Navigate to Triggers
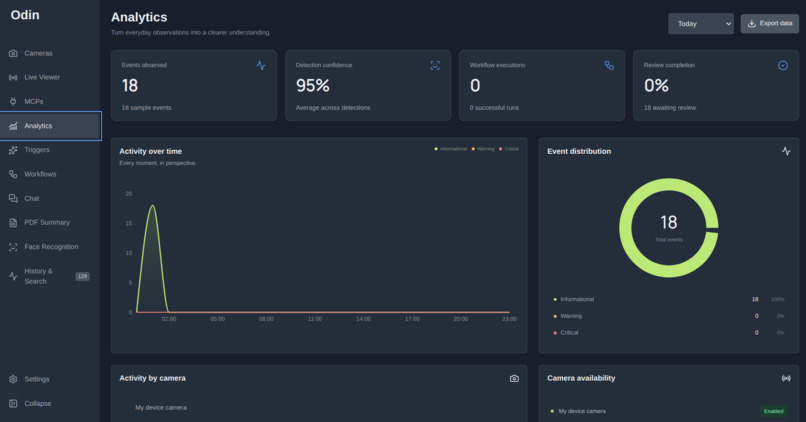 50,150
